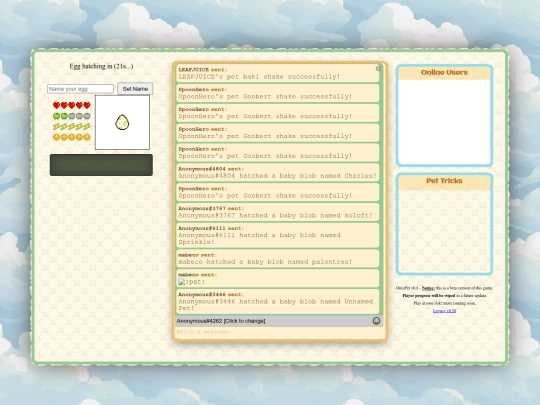Image resolution: width=540 pixels, height=405 pixels.
Task: Click the first lightning bolt icon
Action: [56, 127]
